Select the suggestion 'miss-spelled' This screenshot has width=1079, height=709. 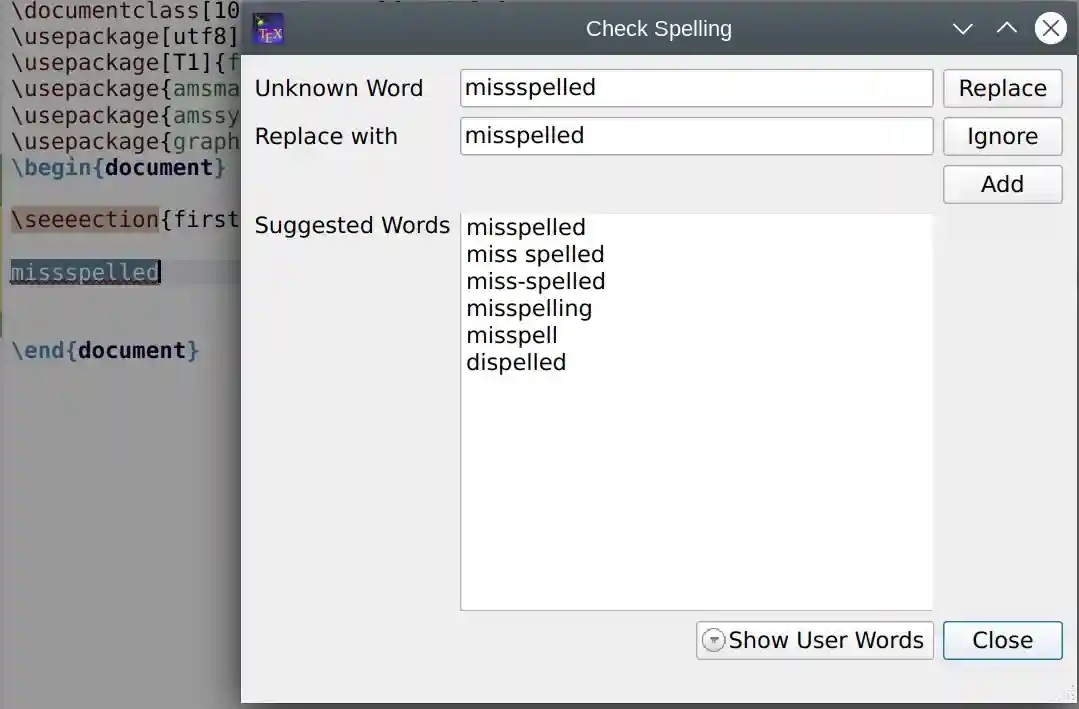[x=535, y=281]
